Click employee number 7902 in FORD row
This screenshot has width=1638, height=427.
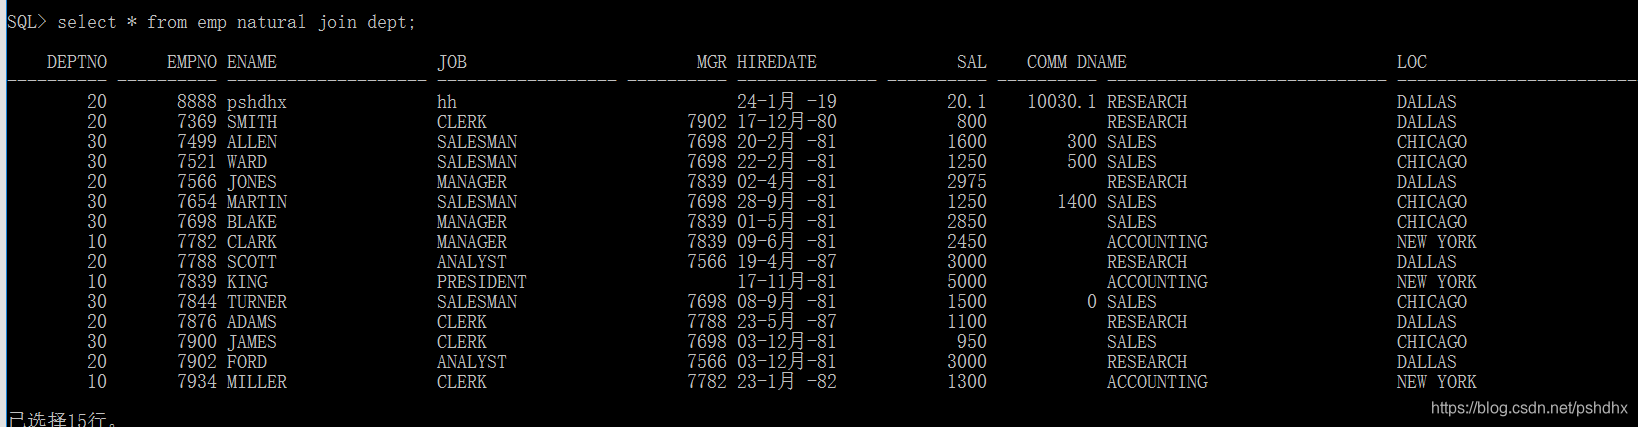(197, 362)
